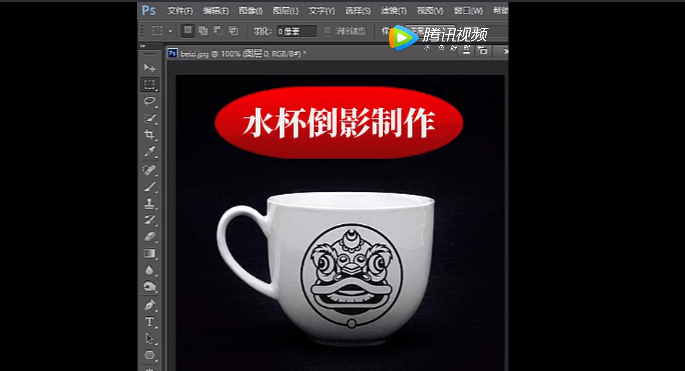Click the red 水杯倒影制作 title banner

point(339,122)
